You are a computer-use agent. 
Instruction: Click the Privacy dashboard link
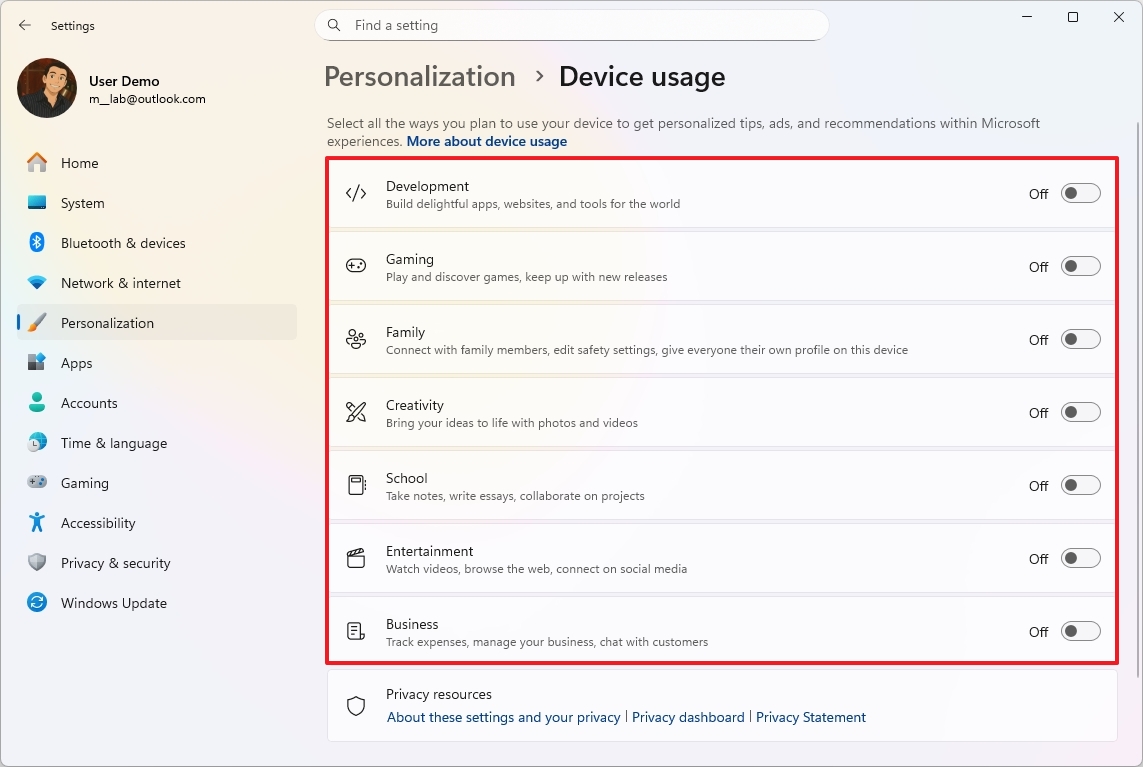[x=688, y=717]
